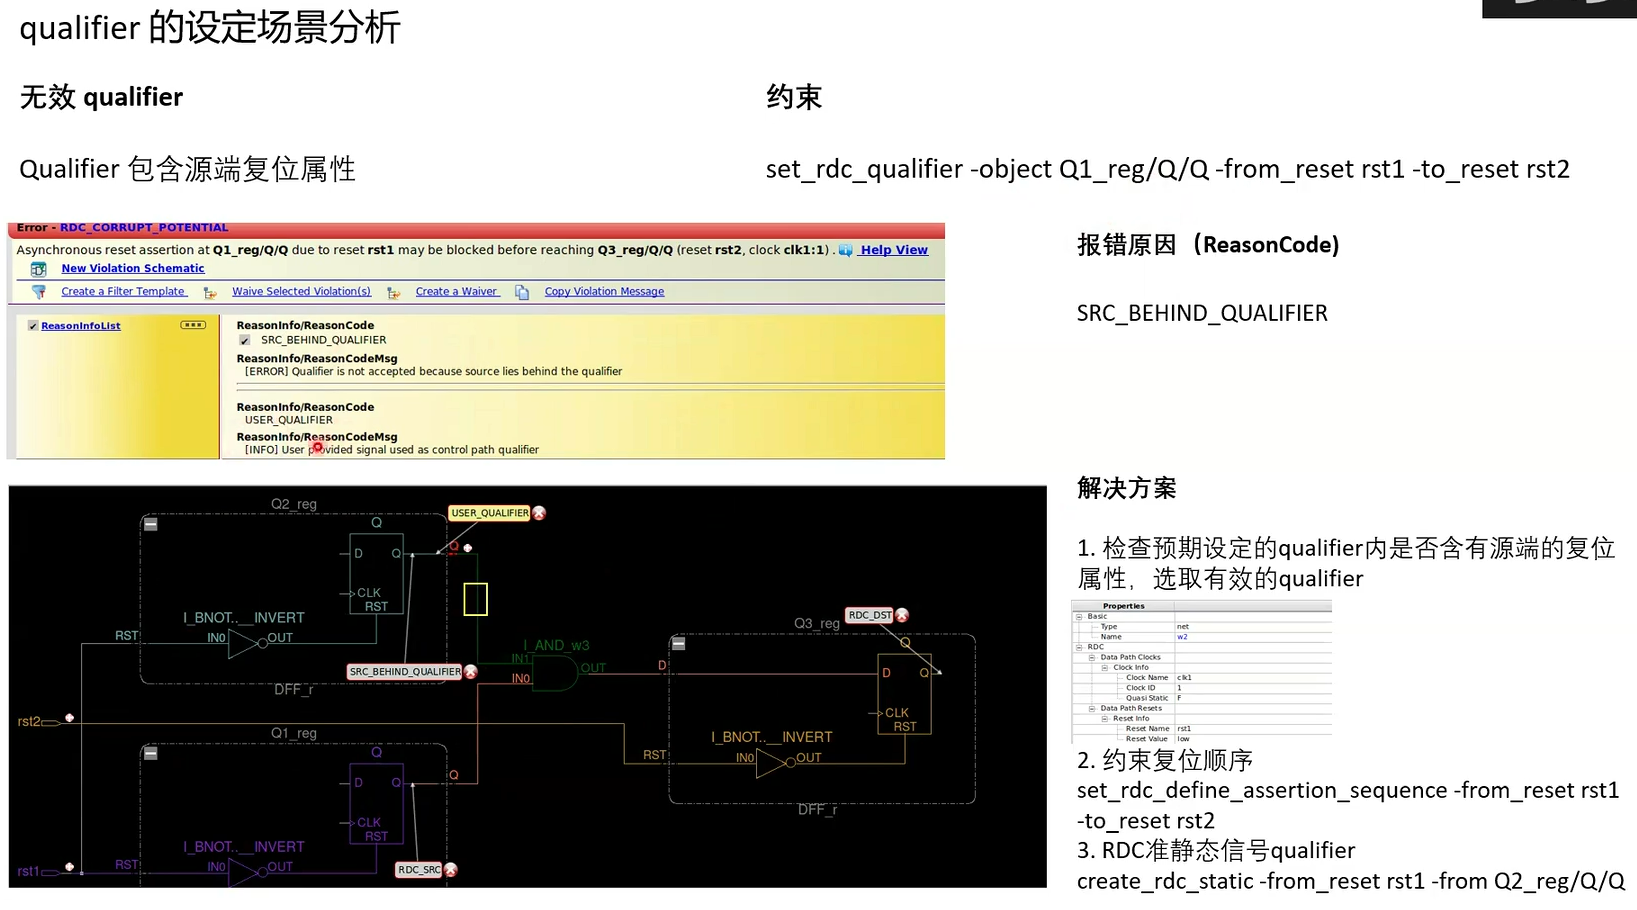The width and height of the screenshot is (1637, 910).
Task: Click icon beside Create a Waiver link
Action: click(x=394, y=292)
